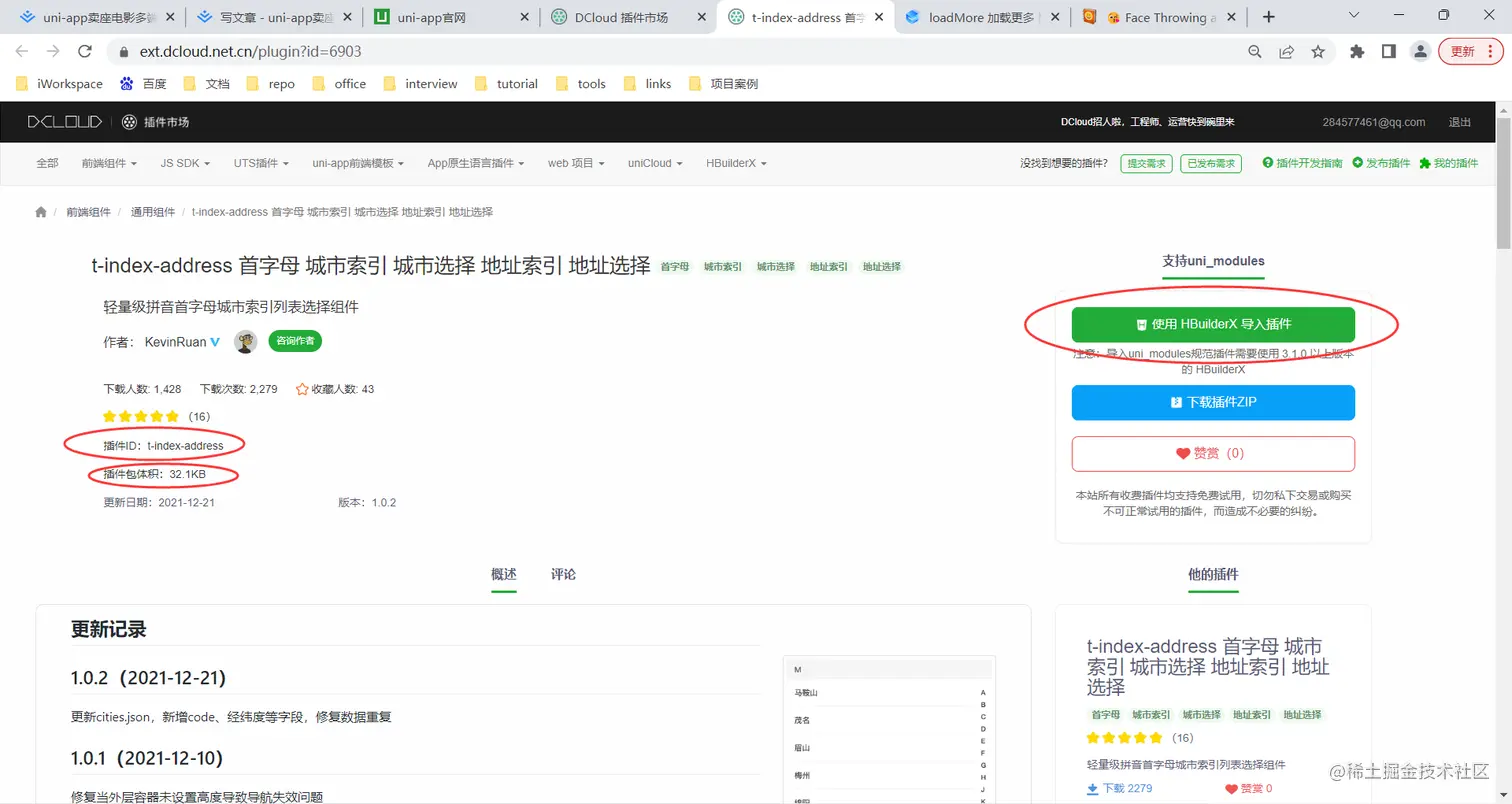This screenshot has height=804, width=1512.
Task: Click the 地址选择 tag next to title
Action: pyautogui.click(x=882, y=267)
